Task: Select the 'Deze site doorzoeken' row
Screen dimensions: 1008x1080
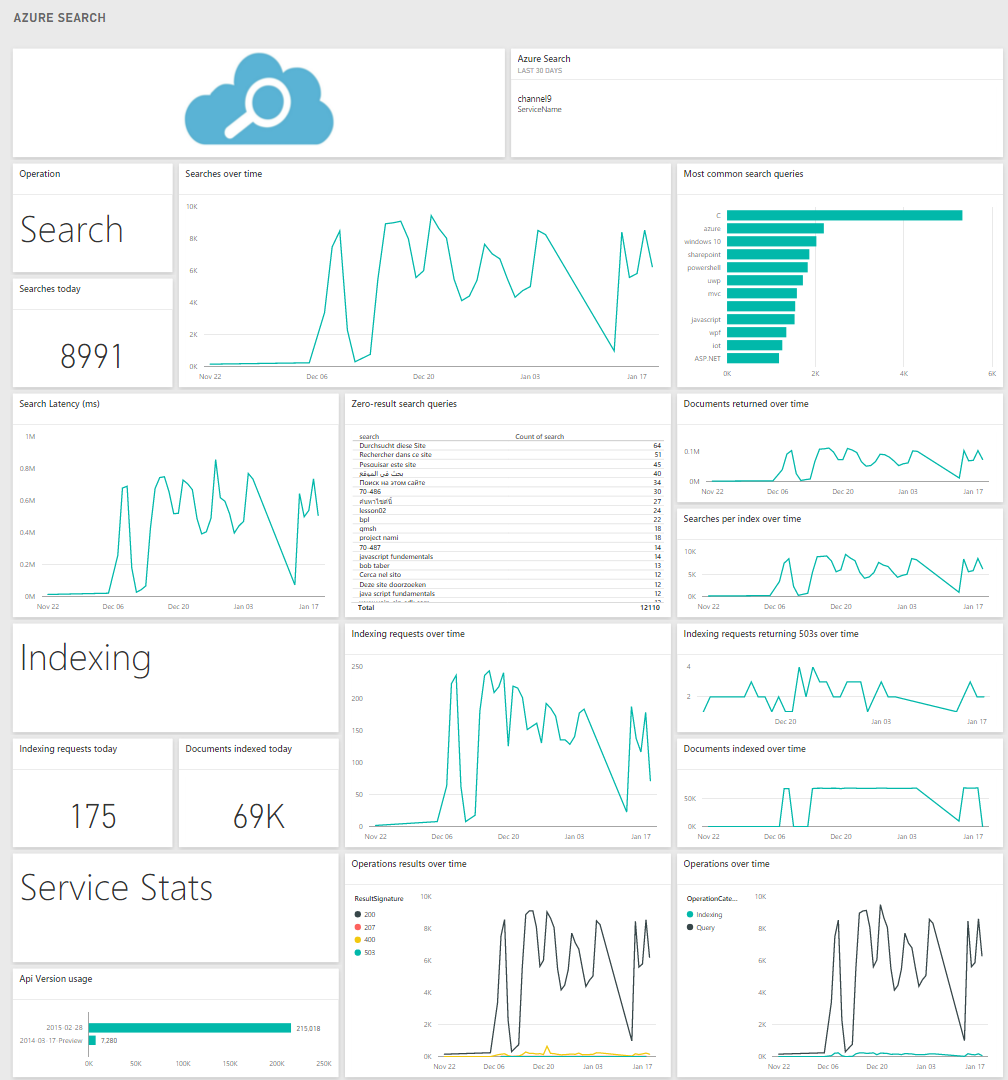Action: [510, 584]
